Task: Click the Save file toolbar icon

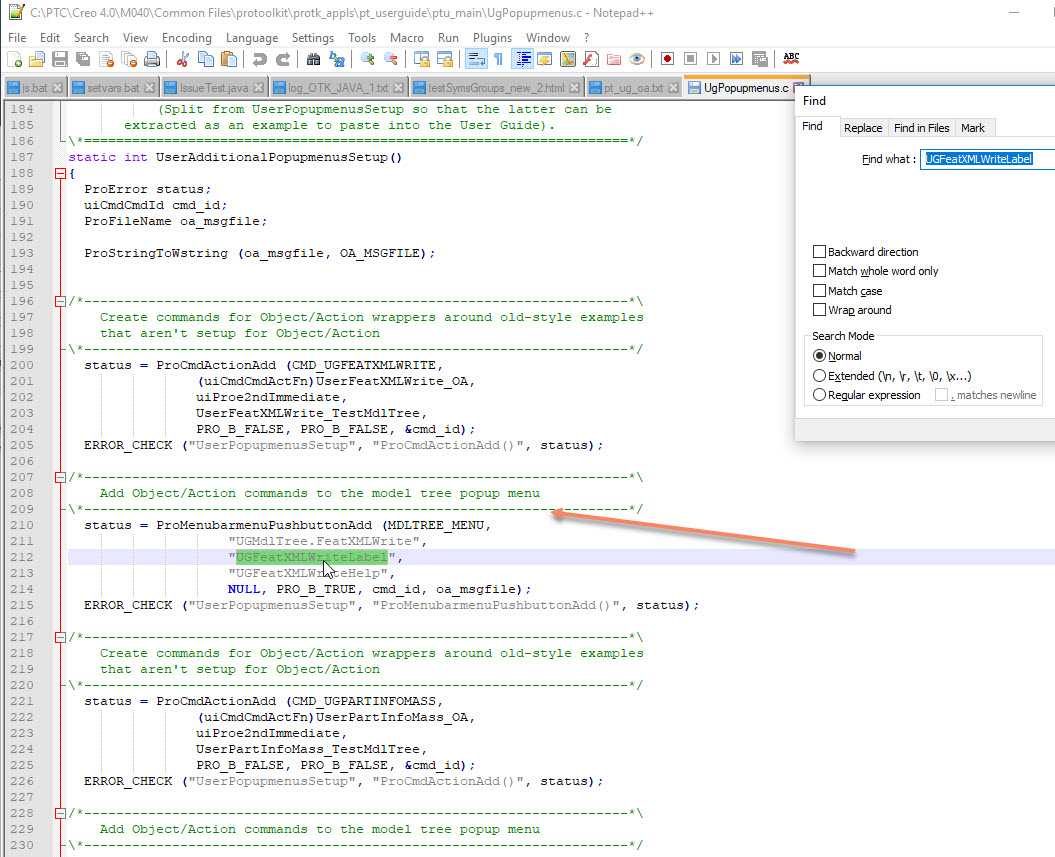Action: (59, 60)
